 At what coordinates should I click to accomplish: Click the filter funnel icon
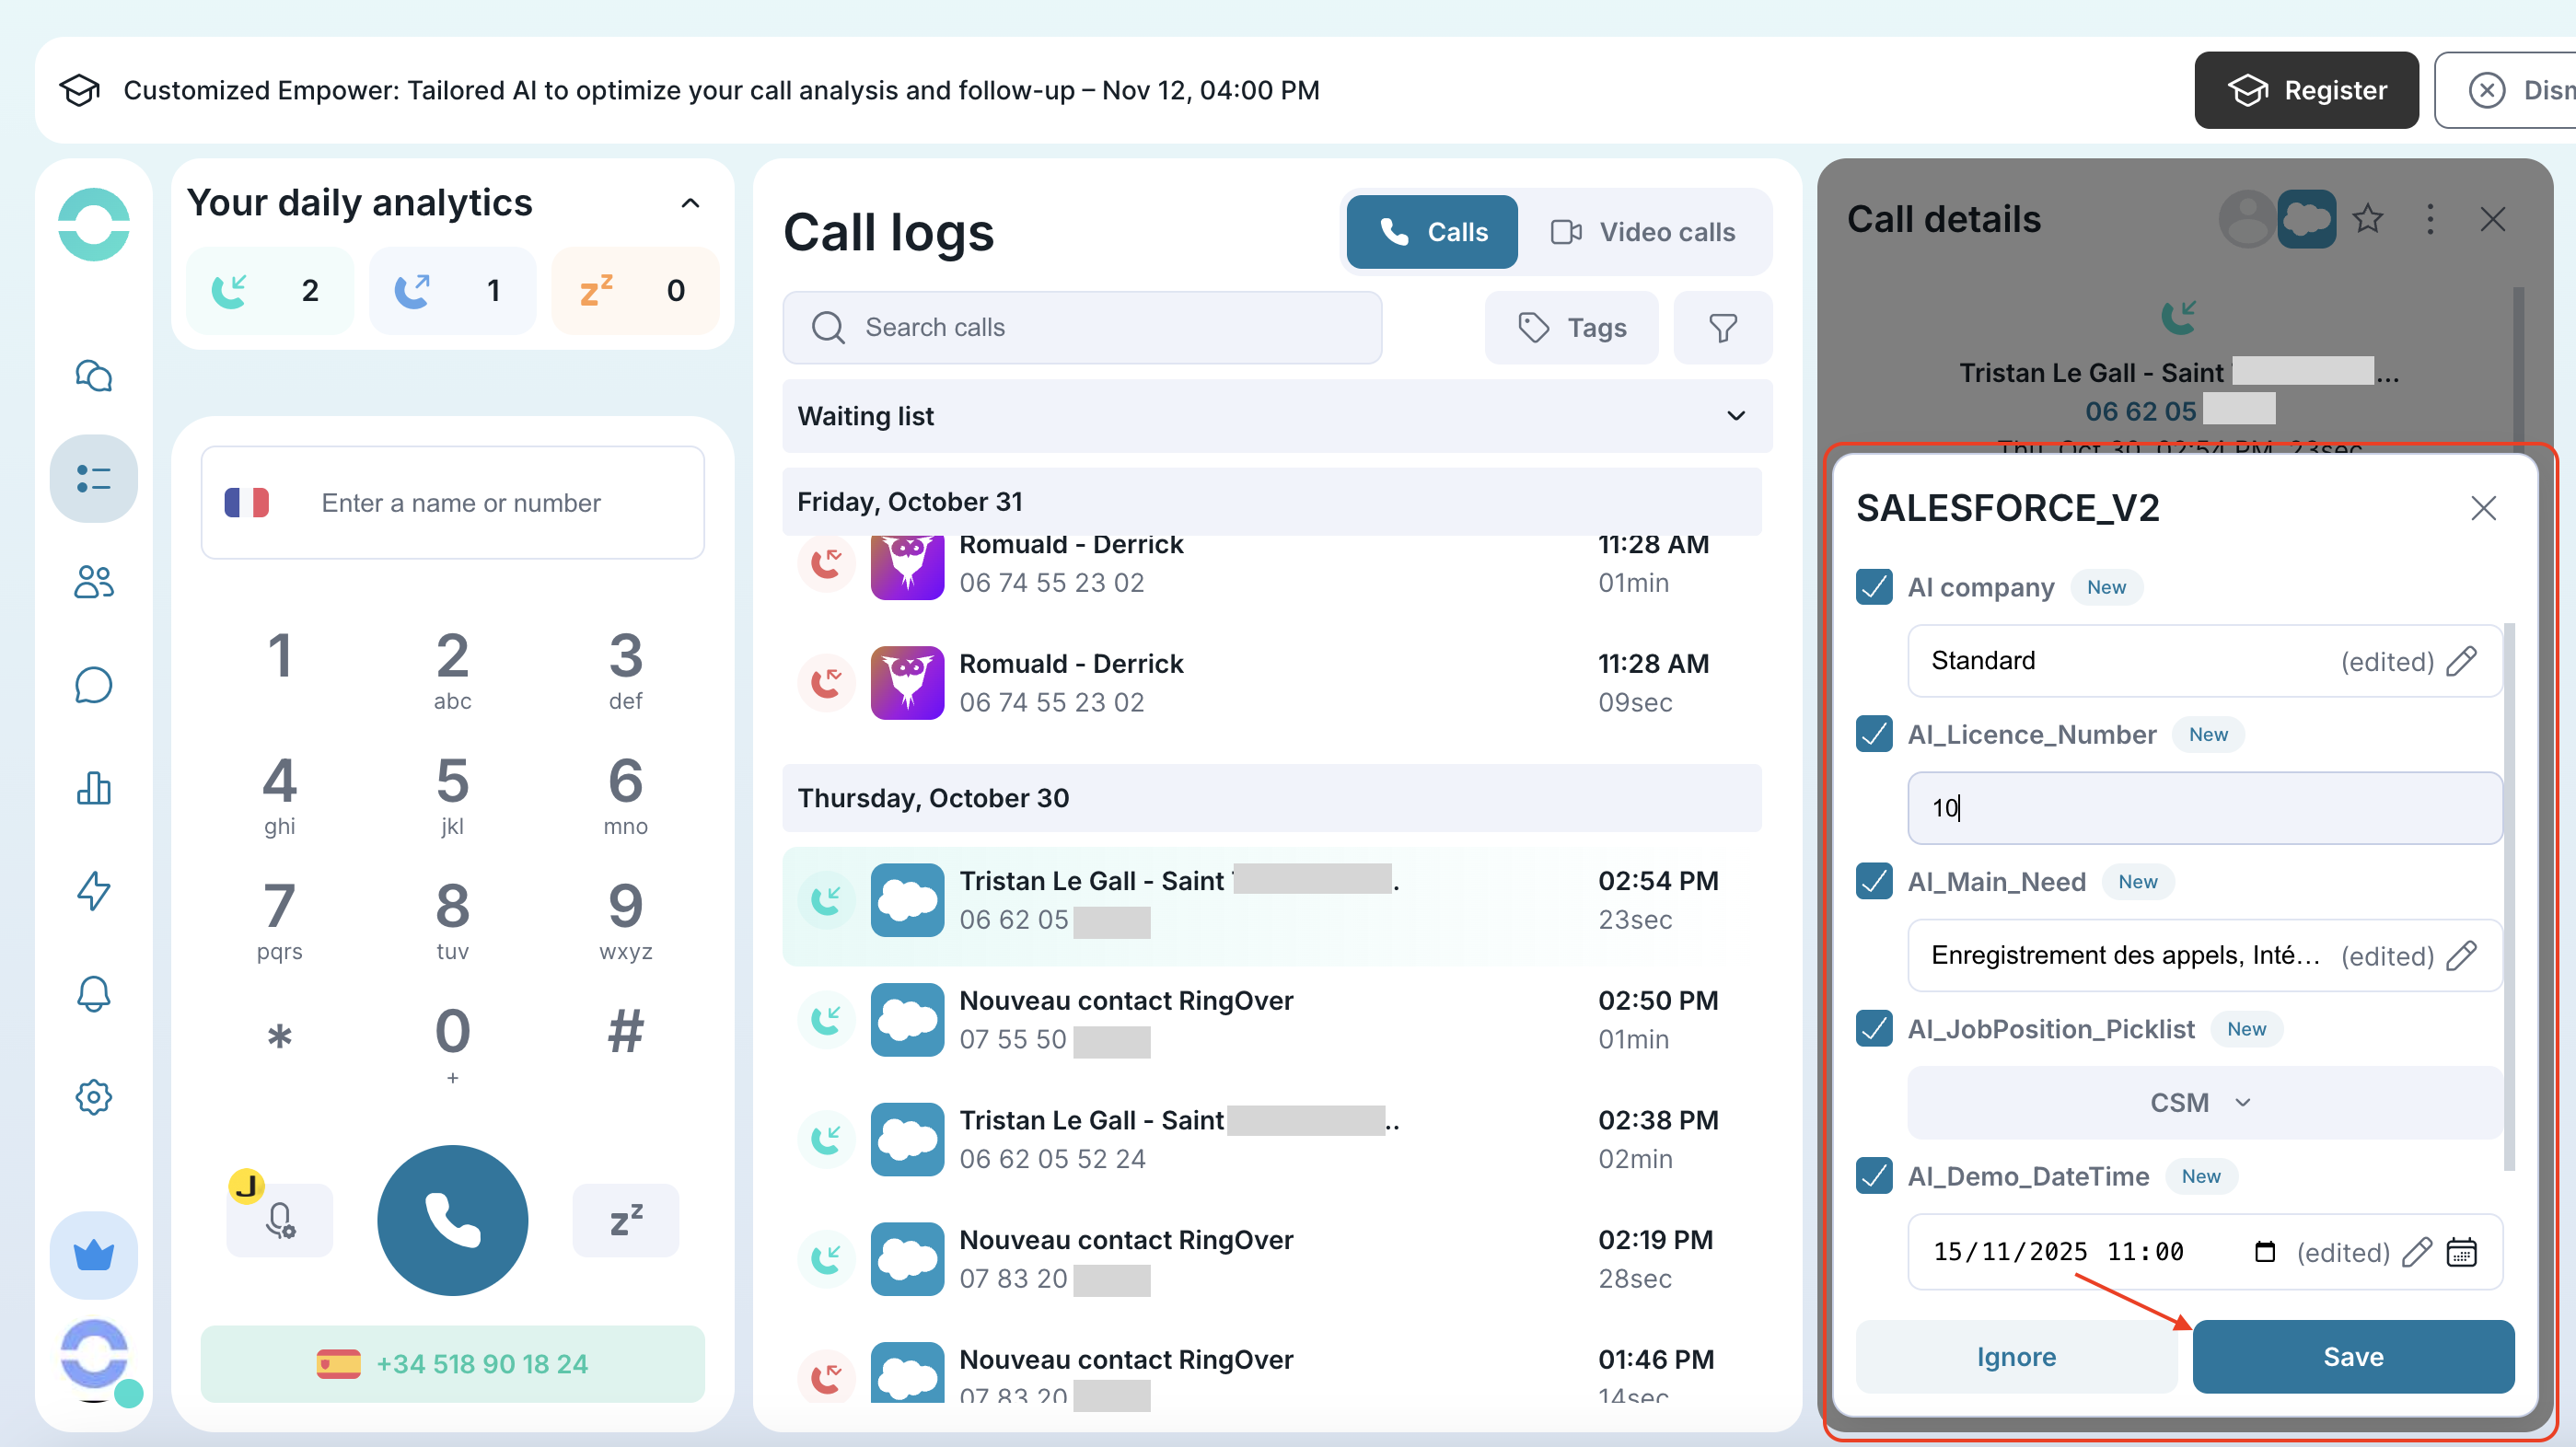tap(1722, 327)
